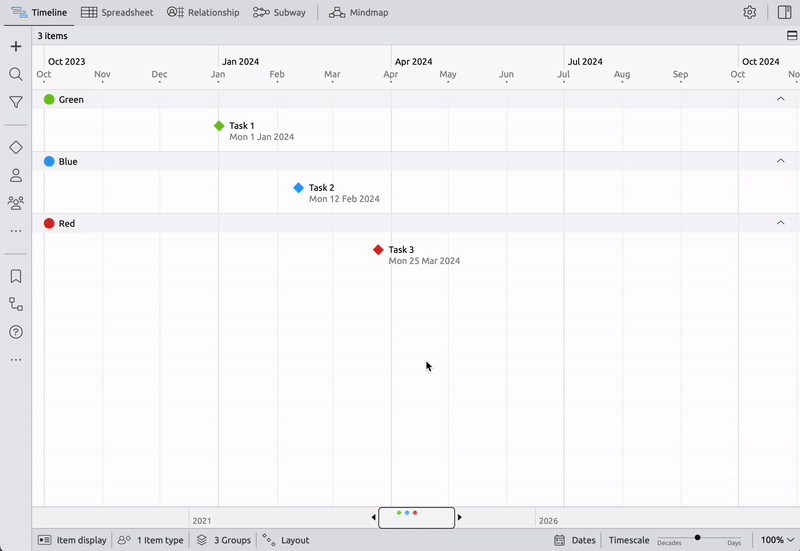Click the blue Task 2 diamond
800x551 pixels.
pos(298,188)
